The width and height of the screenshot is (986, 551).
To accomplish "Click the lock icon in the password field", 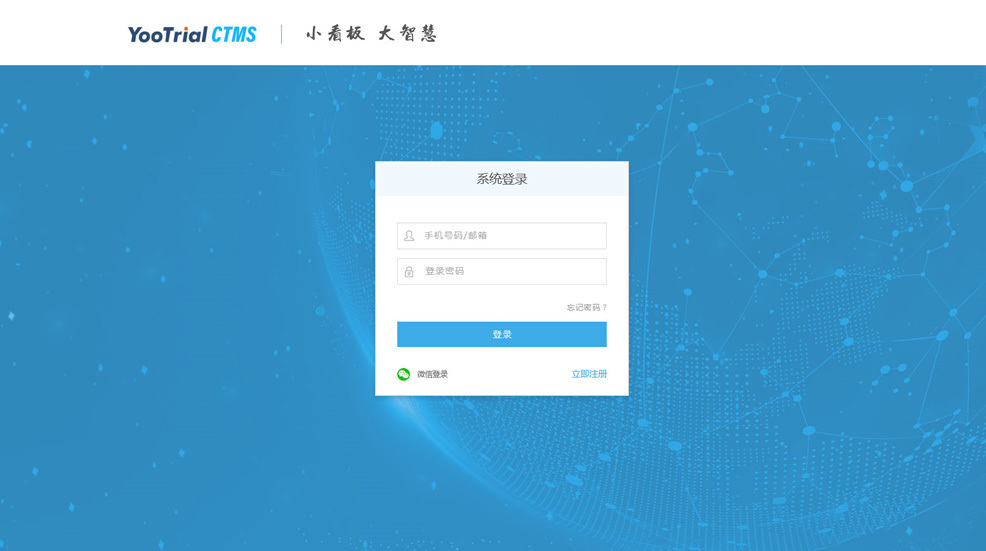I will [x=409, y=272].
